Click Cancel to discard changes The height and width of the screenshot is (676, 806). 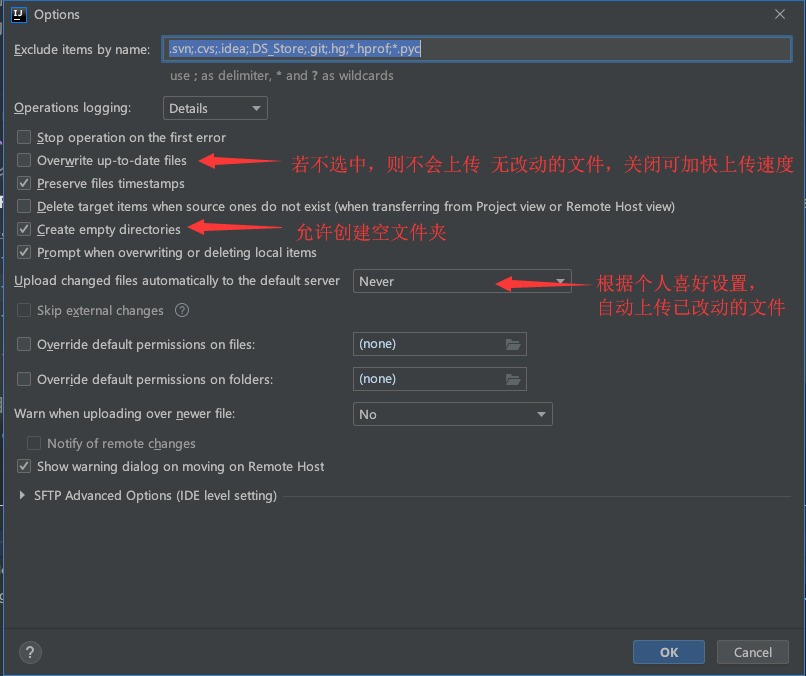(x=753, y=652)
